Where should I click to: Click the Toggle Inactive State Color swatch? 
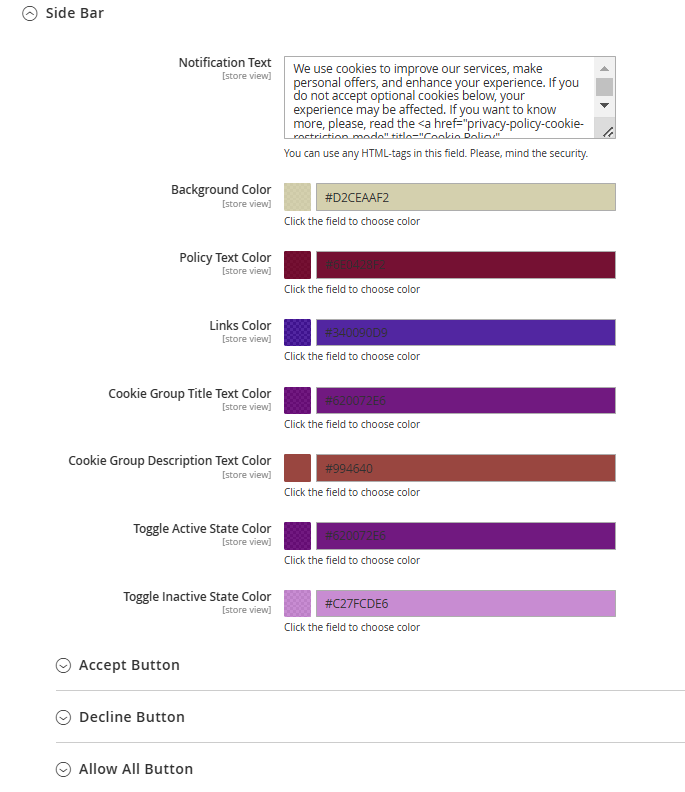coord(298,604)
